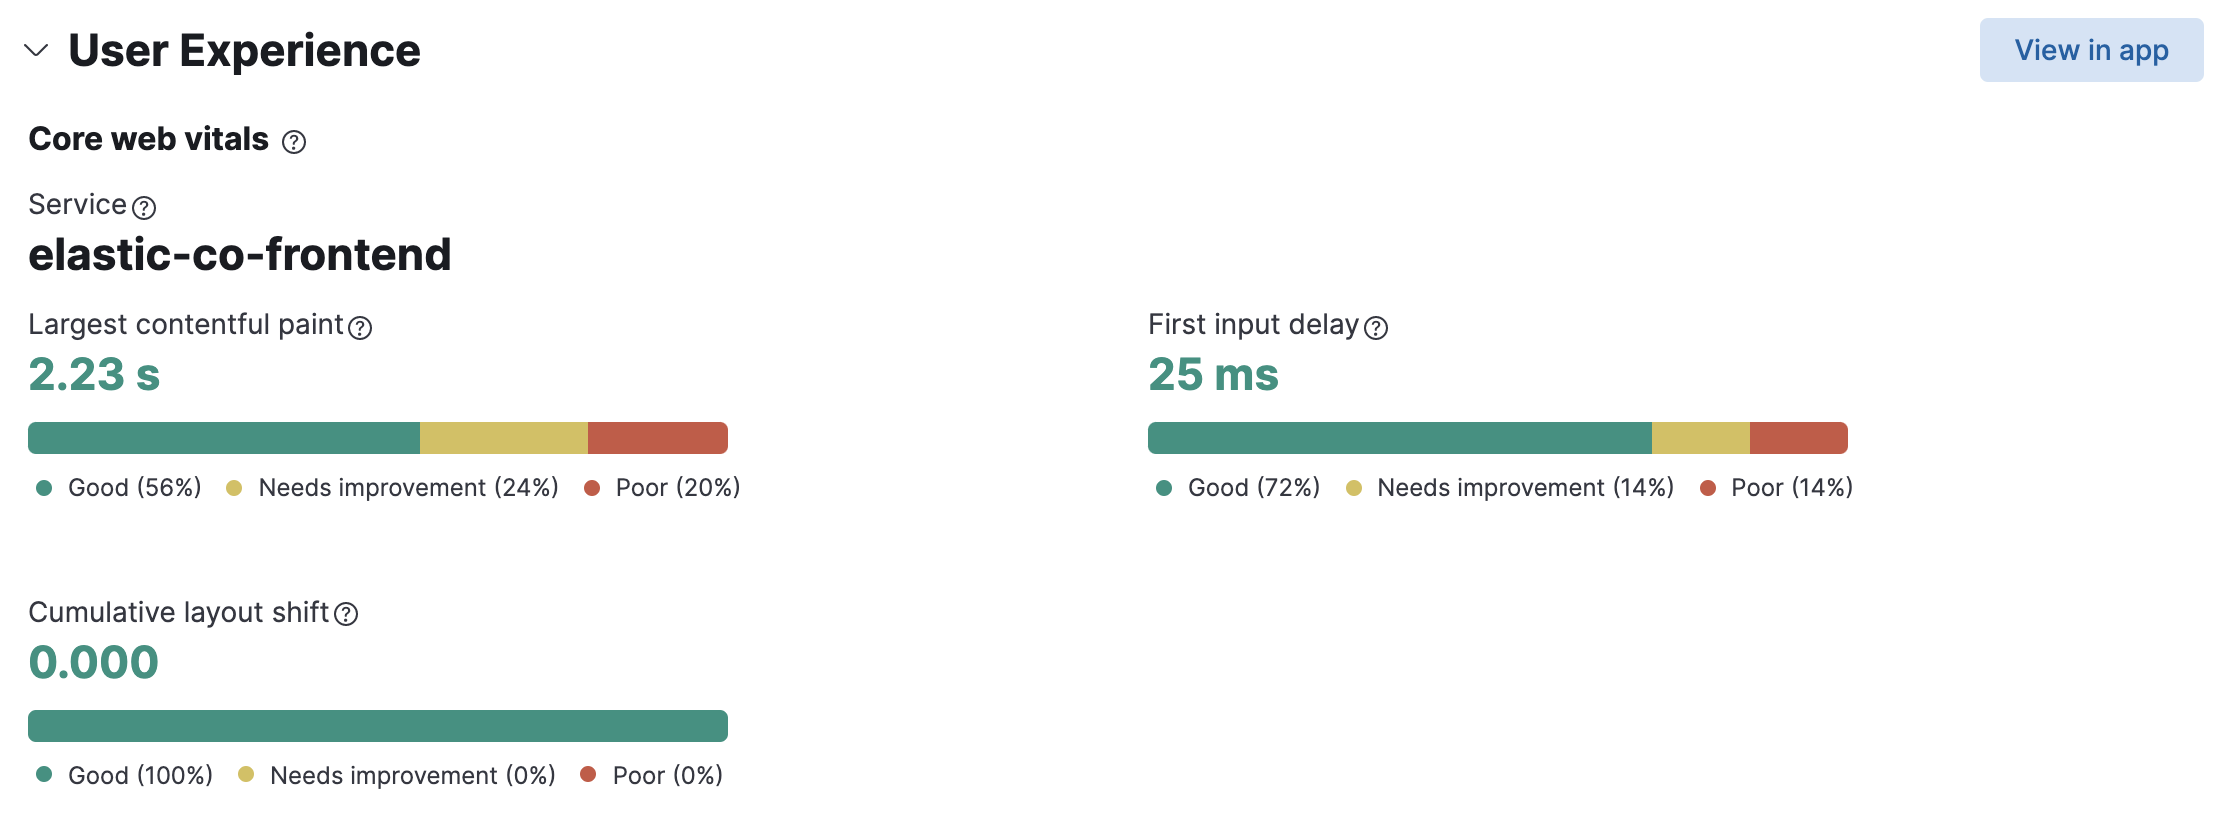This screenshot has width=2214, height=820.
Task: Open Core web vitals help icon
Action: coord(293,142)
